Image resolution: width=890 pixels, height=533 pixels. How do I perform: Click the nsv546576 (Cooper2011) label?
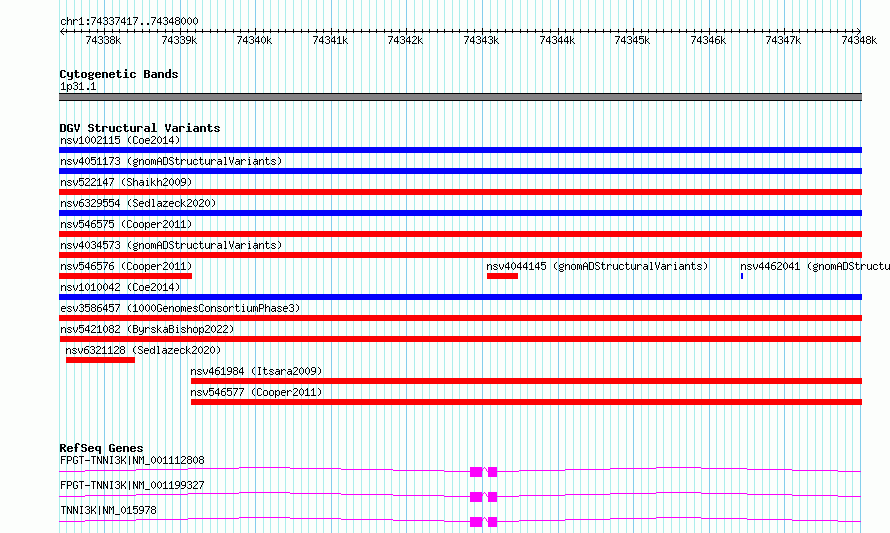126,266
